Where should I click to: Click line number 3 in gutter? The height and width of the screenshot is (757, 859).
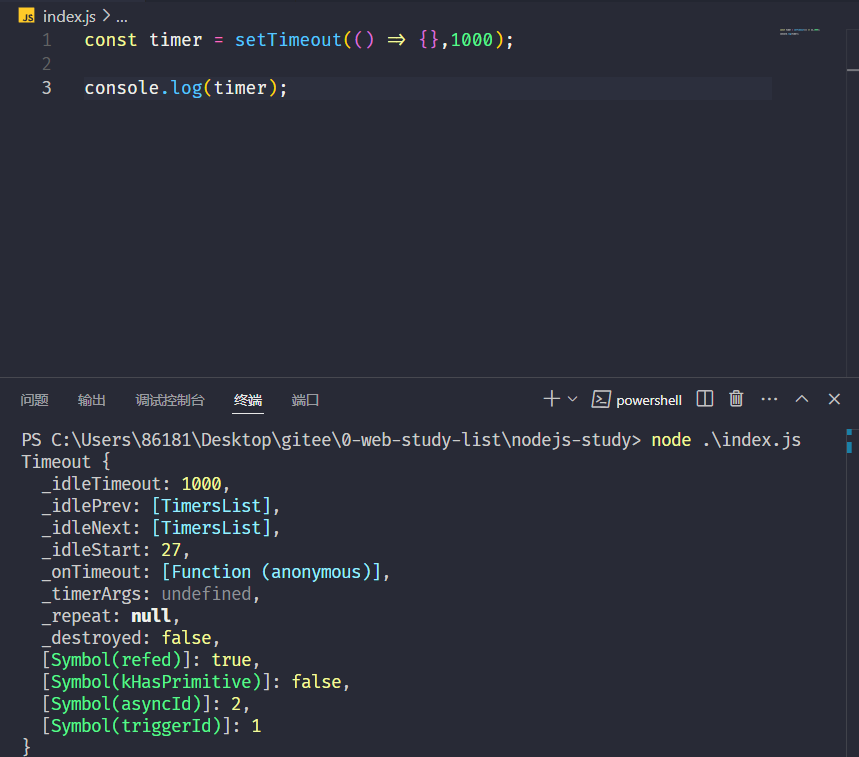pos(47,88)
